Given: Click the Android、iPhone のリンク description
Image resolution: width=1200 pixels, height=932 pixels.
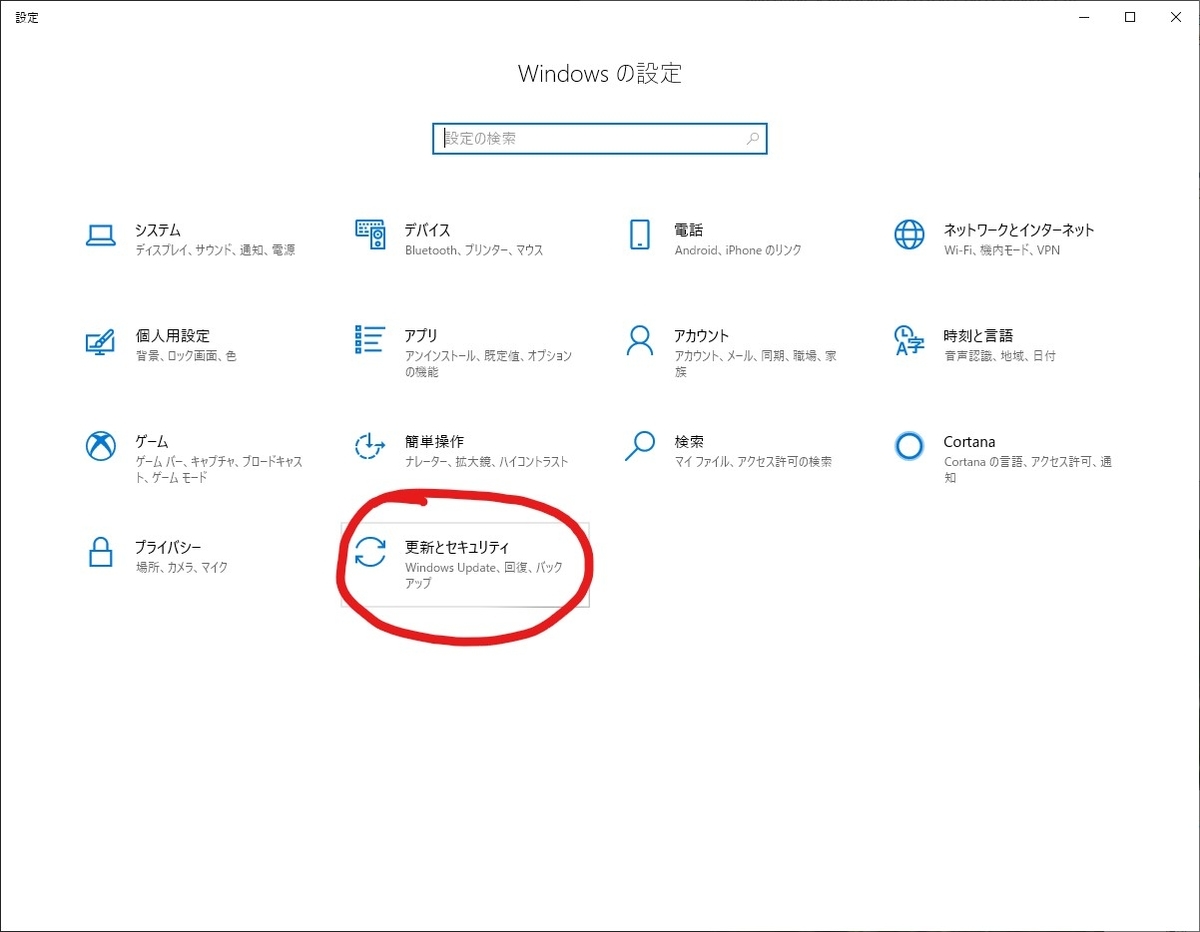Looking at the screenshot, I should point(738,250).
